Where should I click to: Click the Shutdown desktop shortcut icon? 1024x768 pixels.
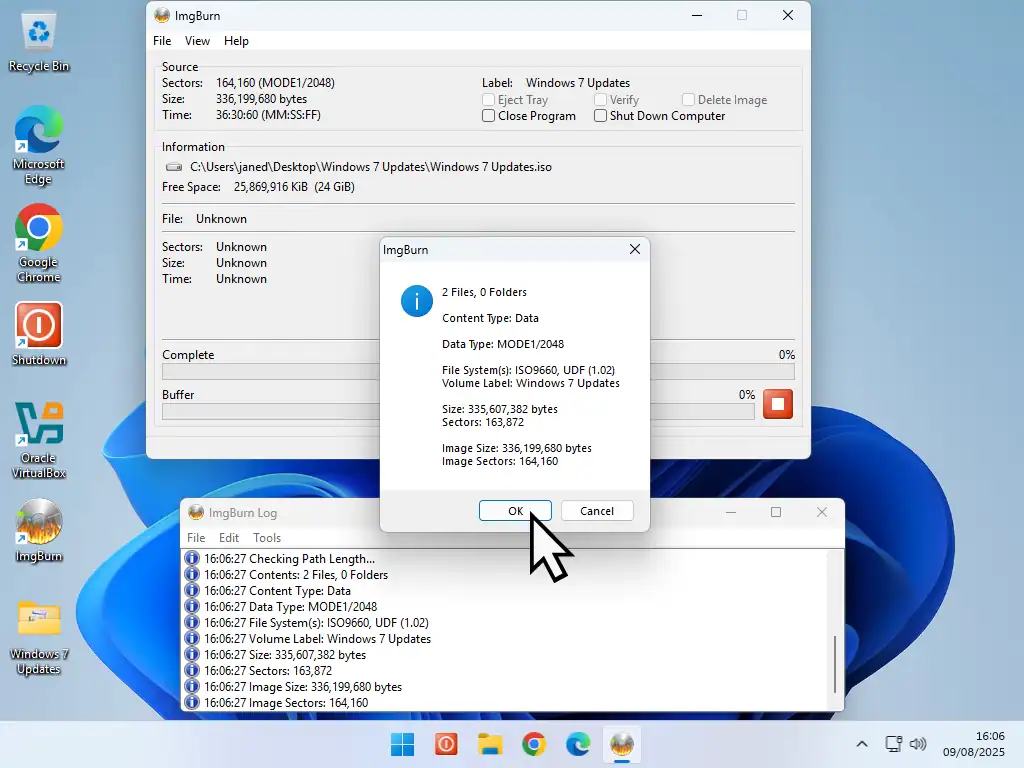click(39, 326)
